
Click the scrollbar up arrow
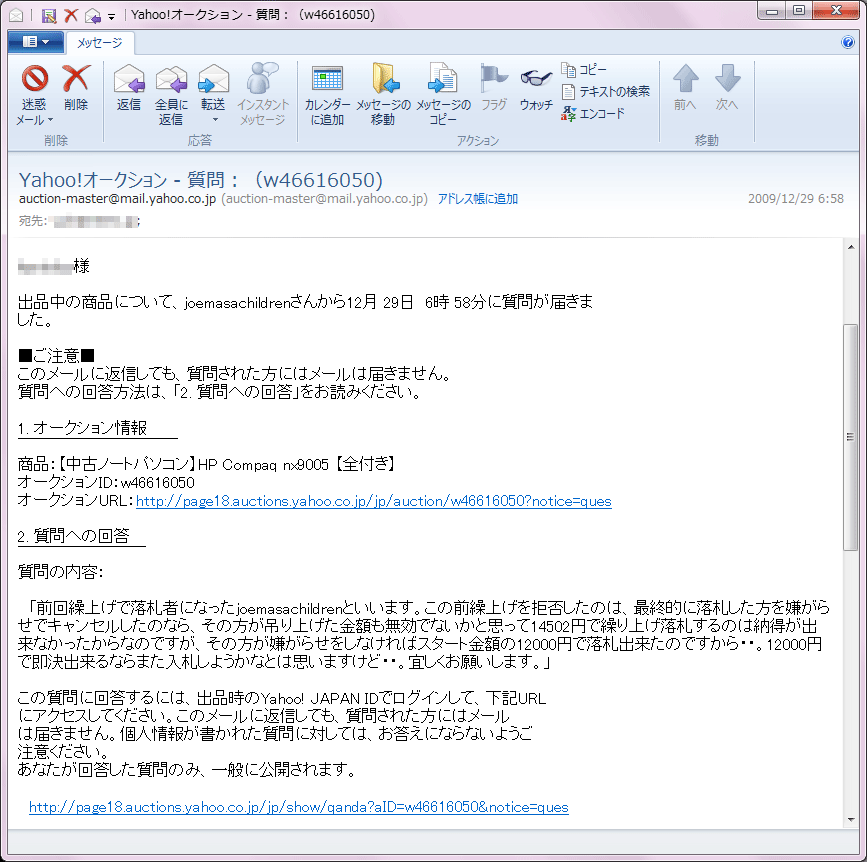click(x=851, y=247)
